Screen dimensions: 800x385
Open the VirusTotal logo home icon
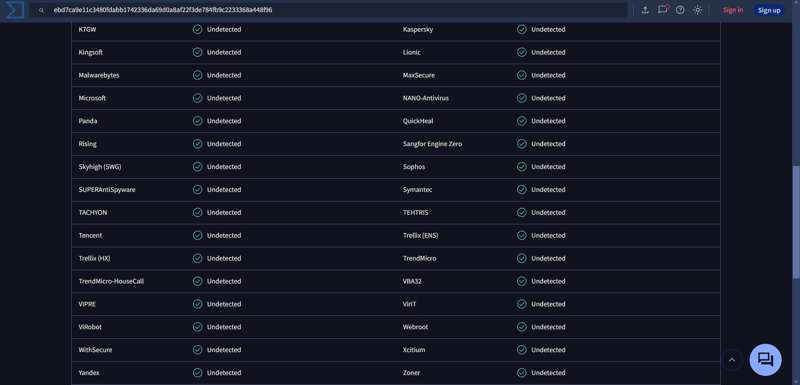pyautogui.click(x=15, y=10)
